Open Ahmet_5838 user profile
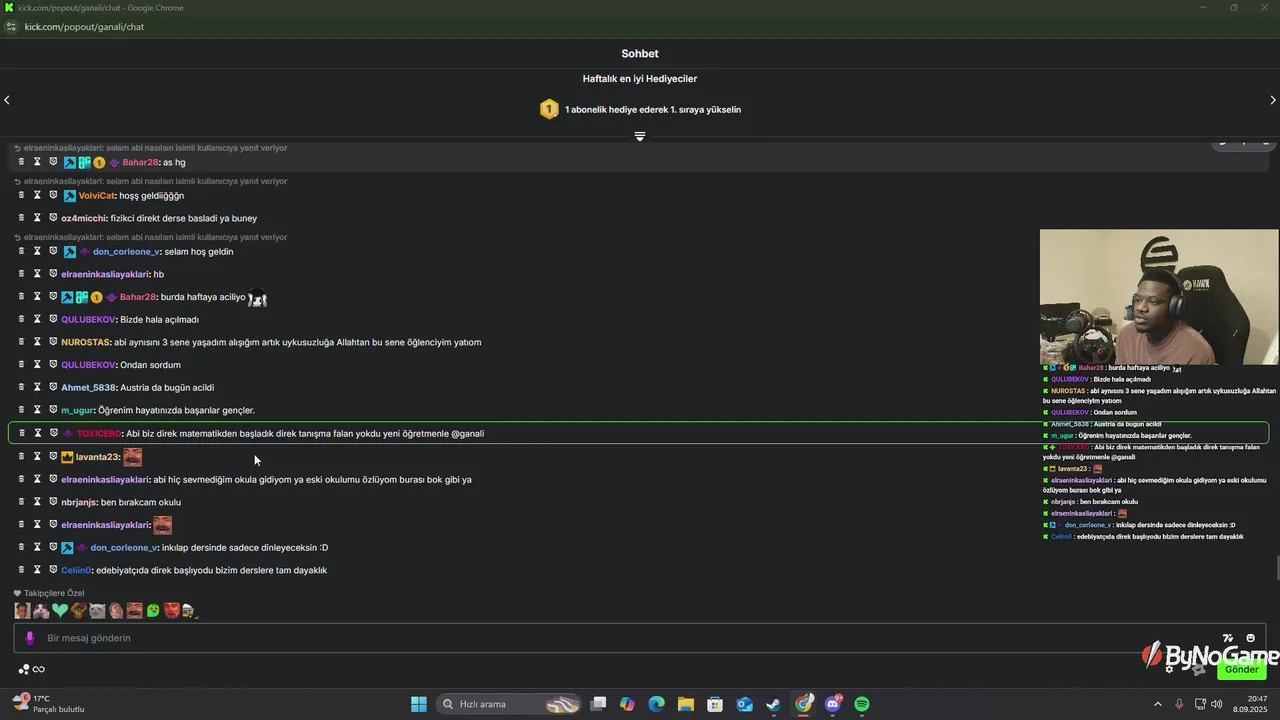 click(87, 387)
